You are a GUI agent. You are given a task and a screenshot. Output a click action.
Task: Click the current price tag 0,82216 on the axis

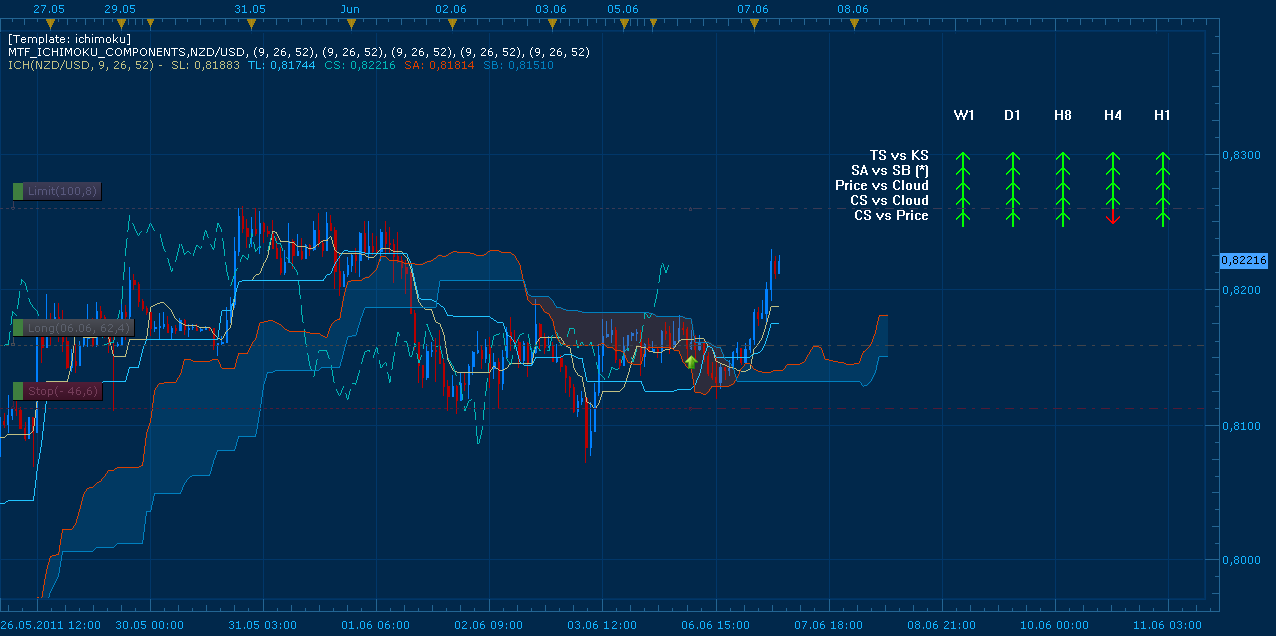[1243, 260]
